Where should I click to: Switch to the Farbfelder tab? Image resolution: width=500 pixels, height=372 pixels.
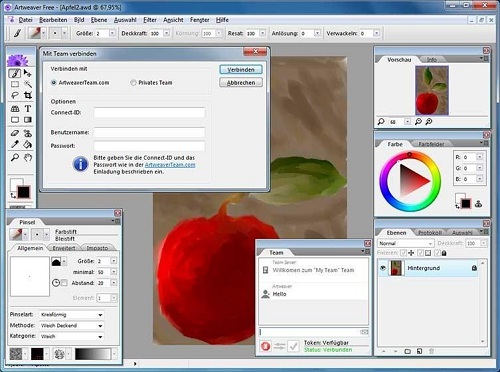point(431,144)
